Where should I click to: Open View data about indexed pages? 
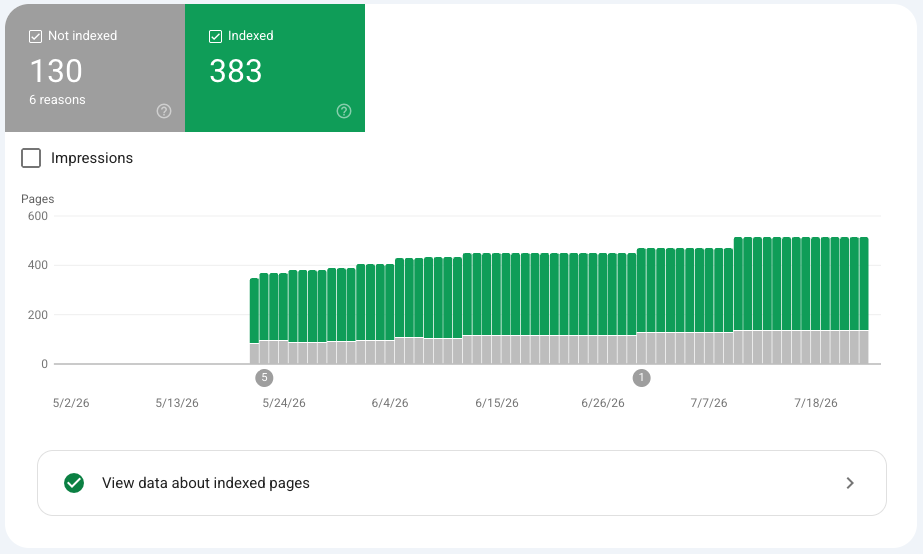[462, 483]
